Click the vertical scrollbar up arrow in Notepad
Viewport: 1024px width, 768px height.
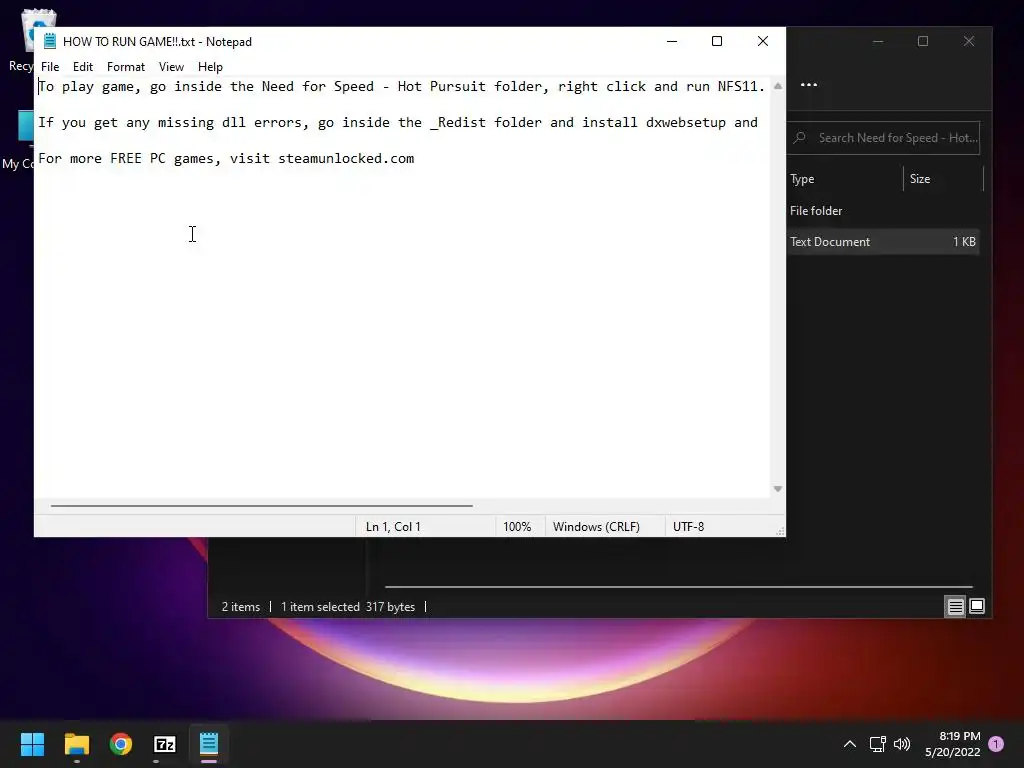pyautogui.click(x=778, y=86)
